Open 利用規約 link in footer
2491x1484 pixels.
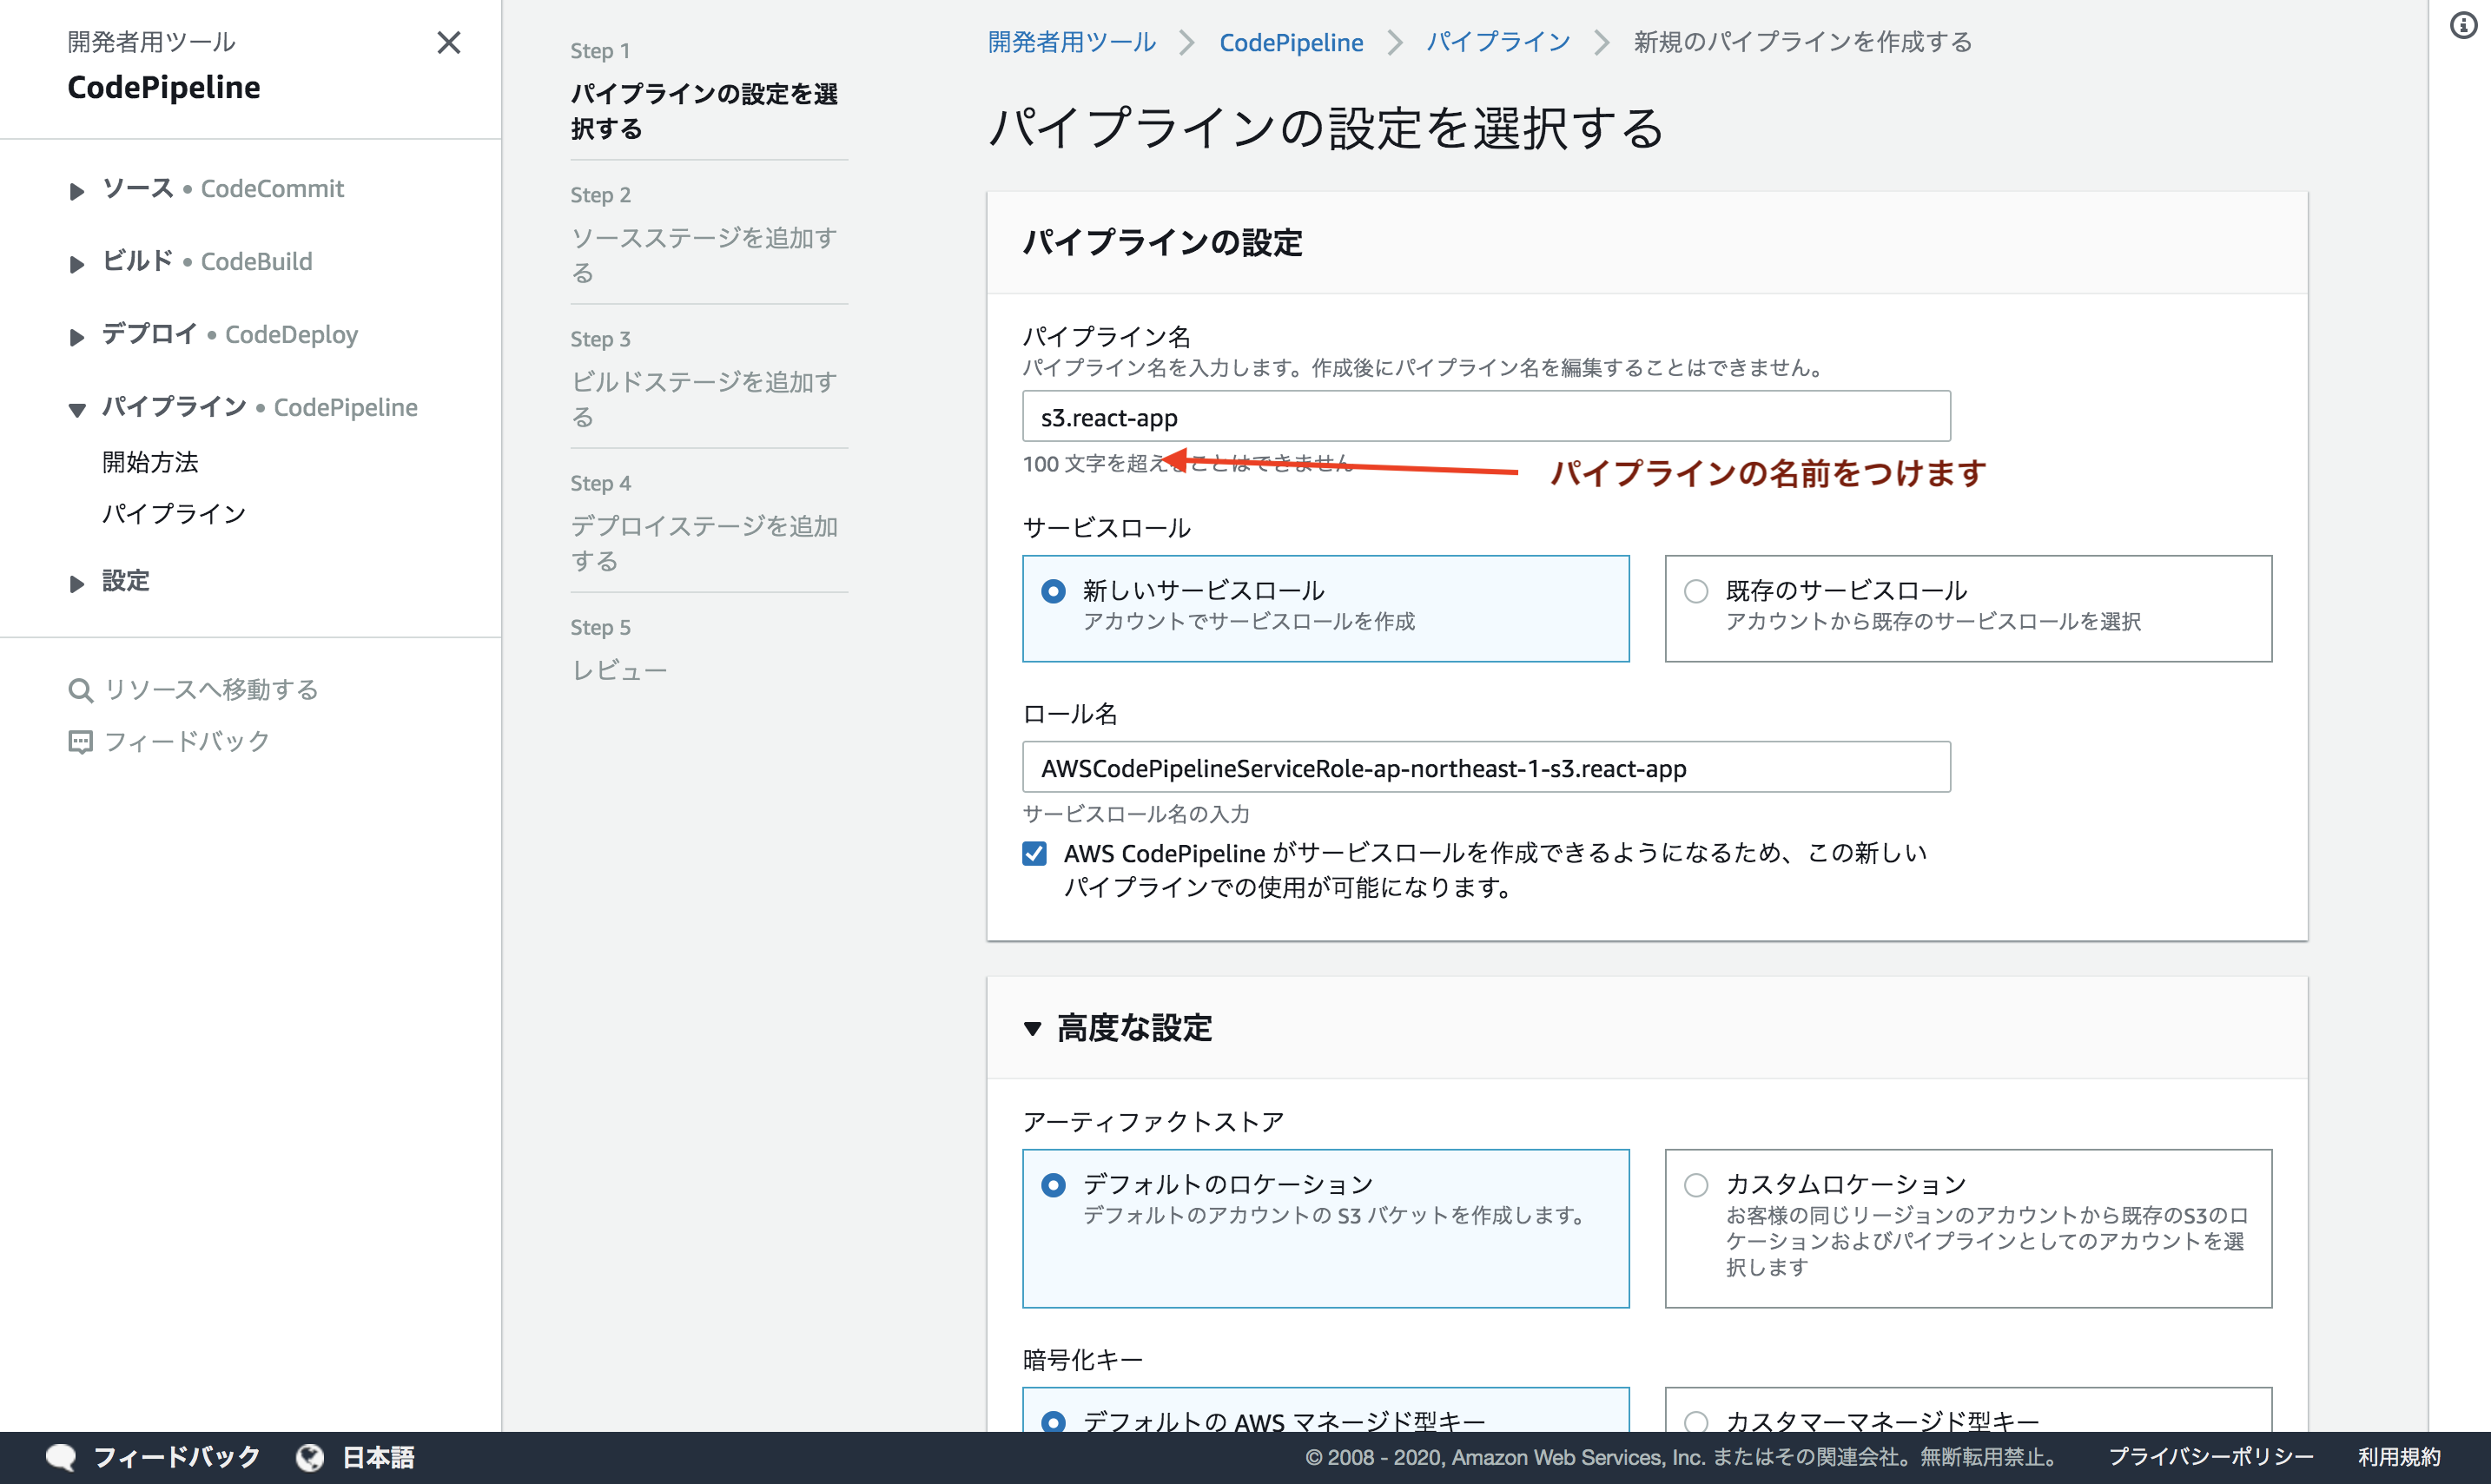click(2399, 1457)
